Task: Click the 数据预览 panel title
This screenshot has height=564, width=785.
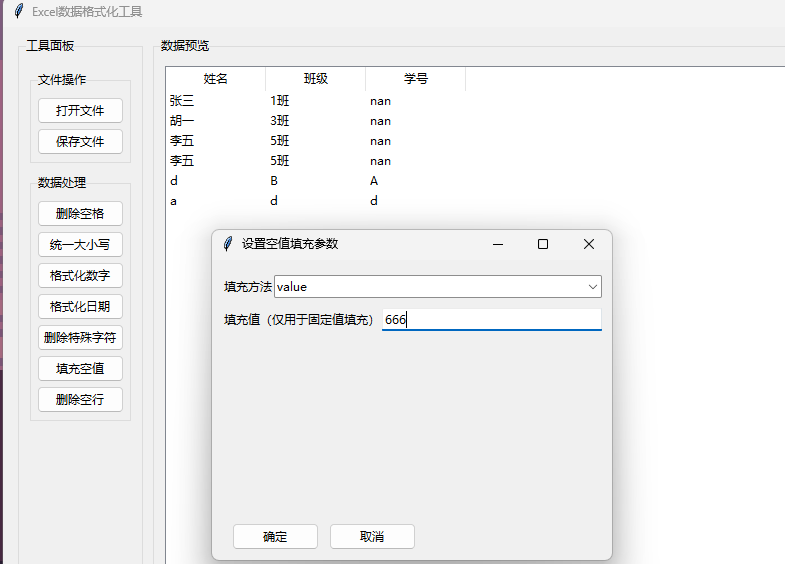Action: click(x=185, y=46)
